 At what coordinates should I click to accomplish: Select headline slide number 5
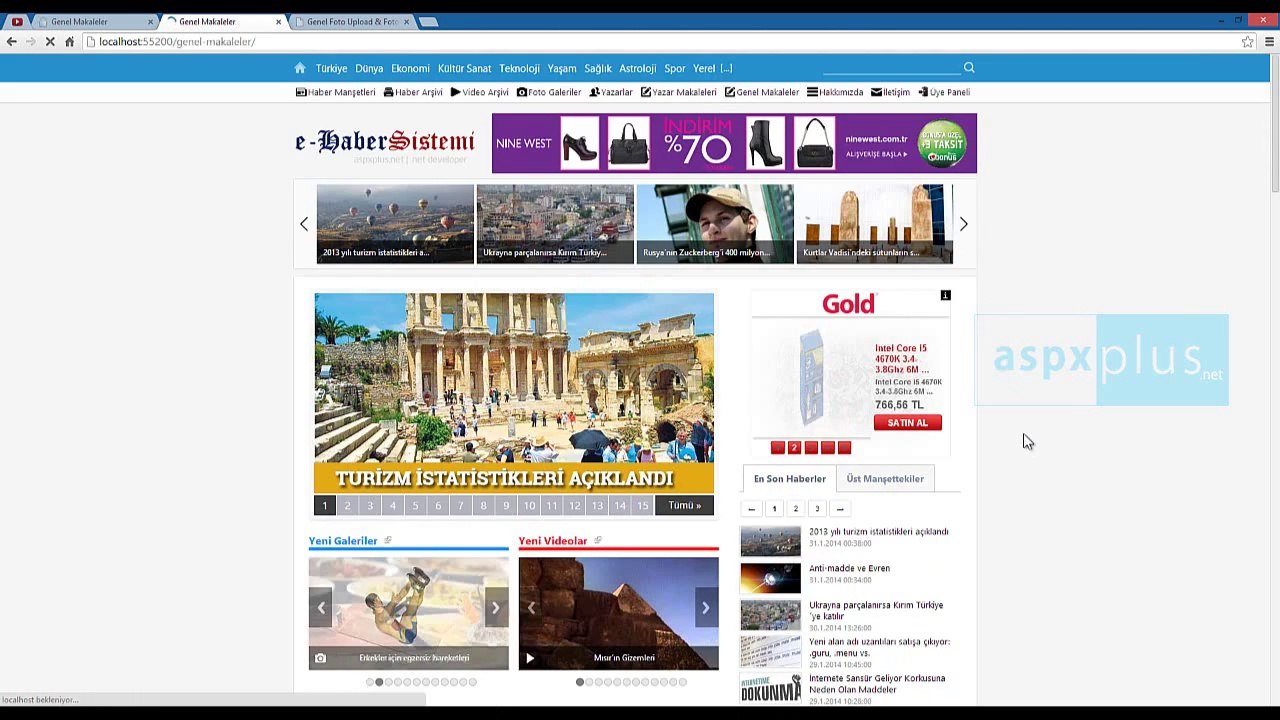pyautogui.click(x=415, y=506)
